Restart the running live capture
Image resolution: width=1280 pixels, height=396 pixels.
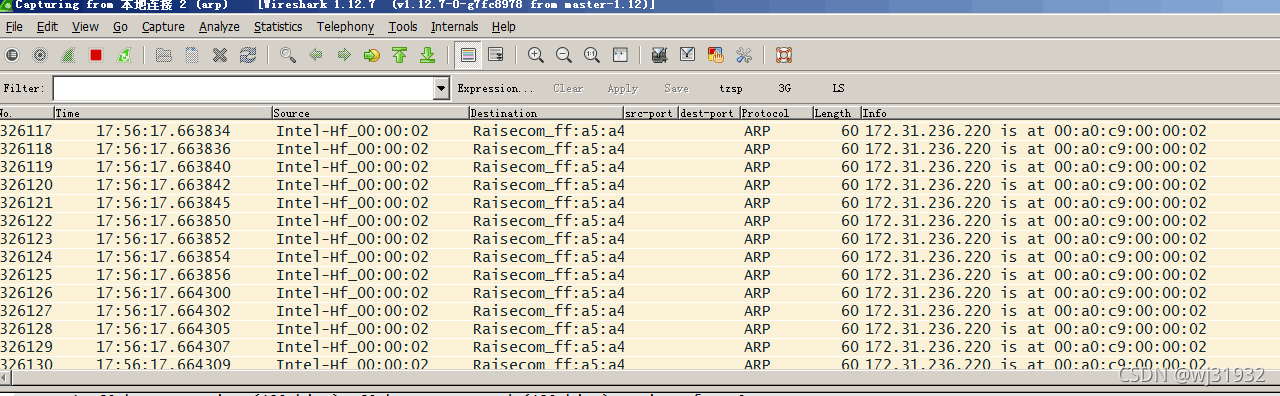(x=124, y=55)
